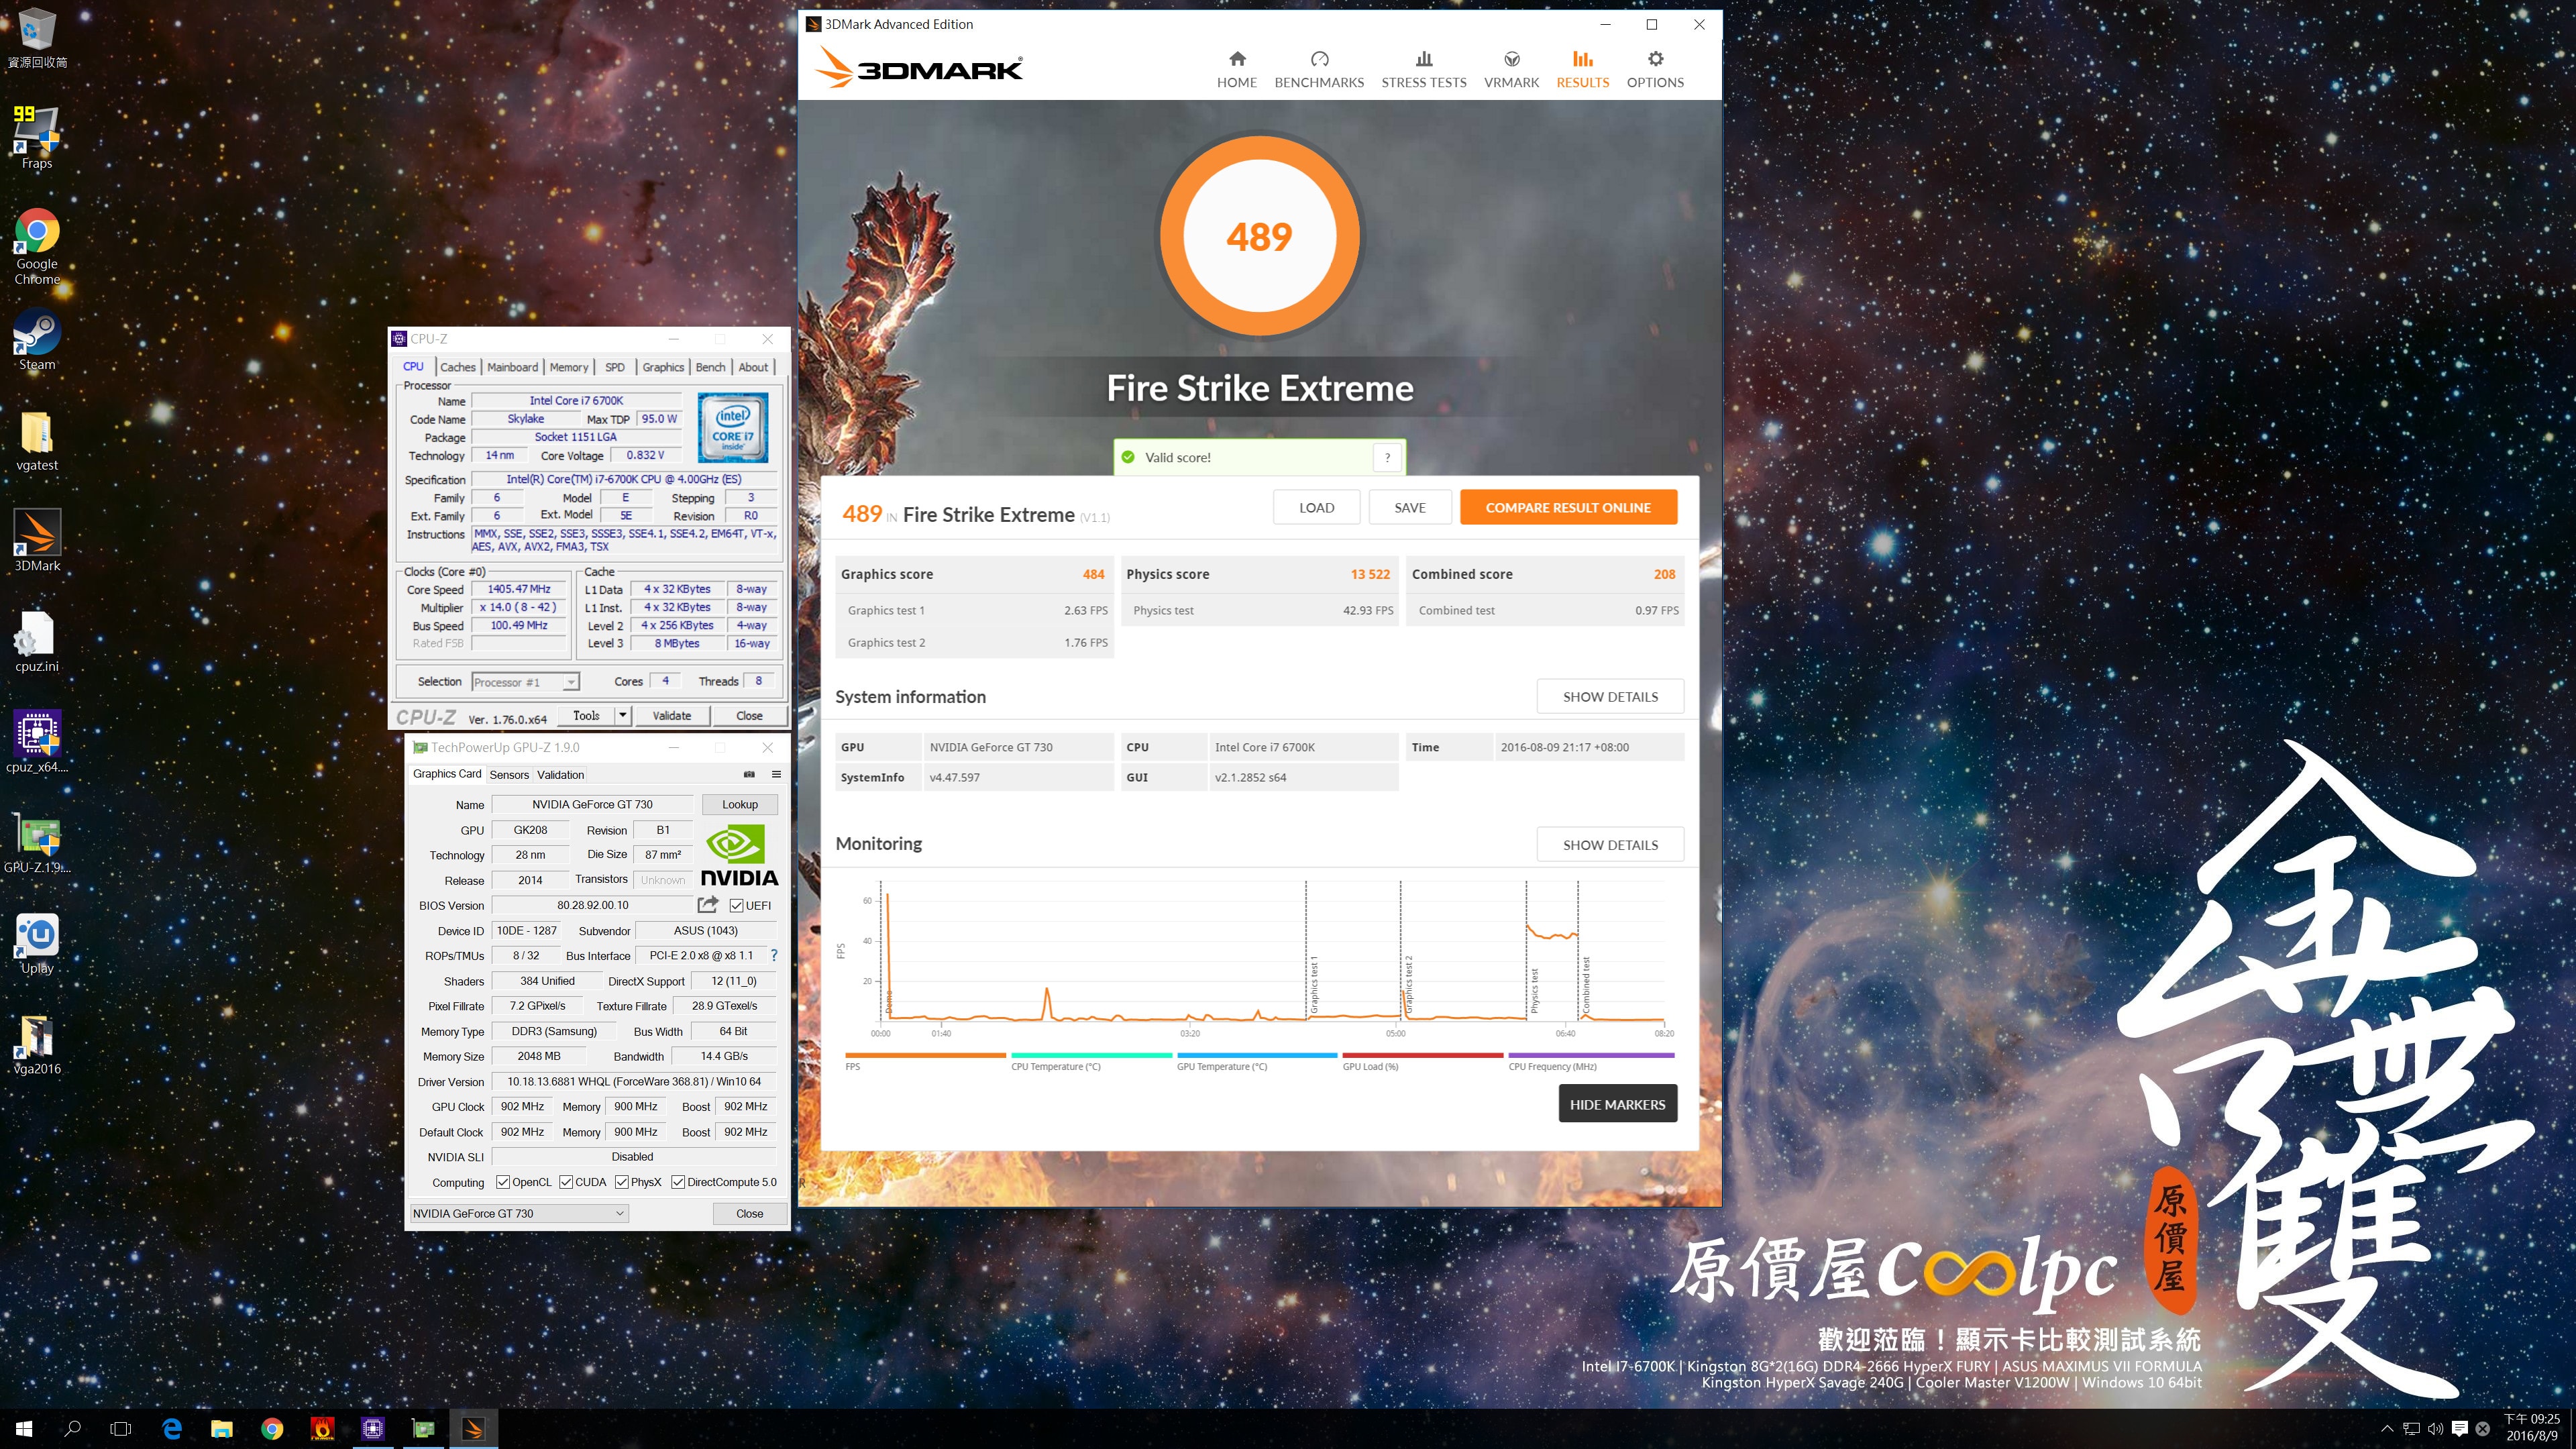This screenshot has width=2576, height=1449.
Task: Switch to GPU-Z Validation tab
Action: click(x=560, y=775)
